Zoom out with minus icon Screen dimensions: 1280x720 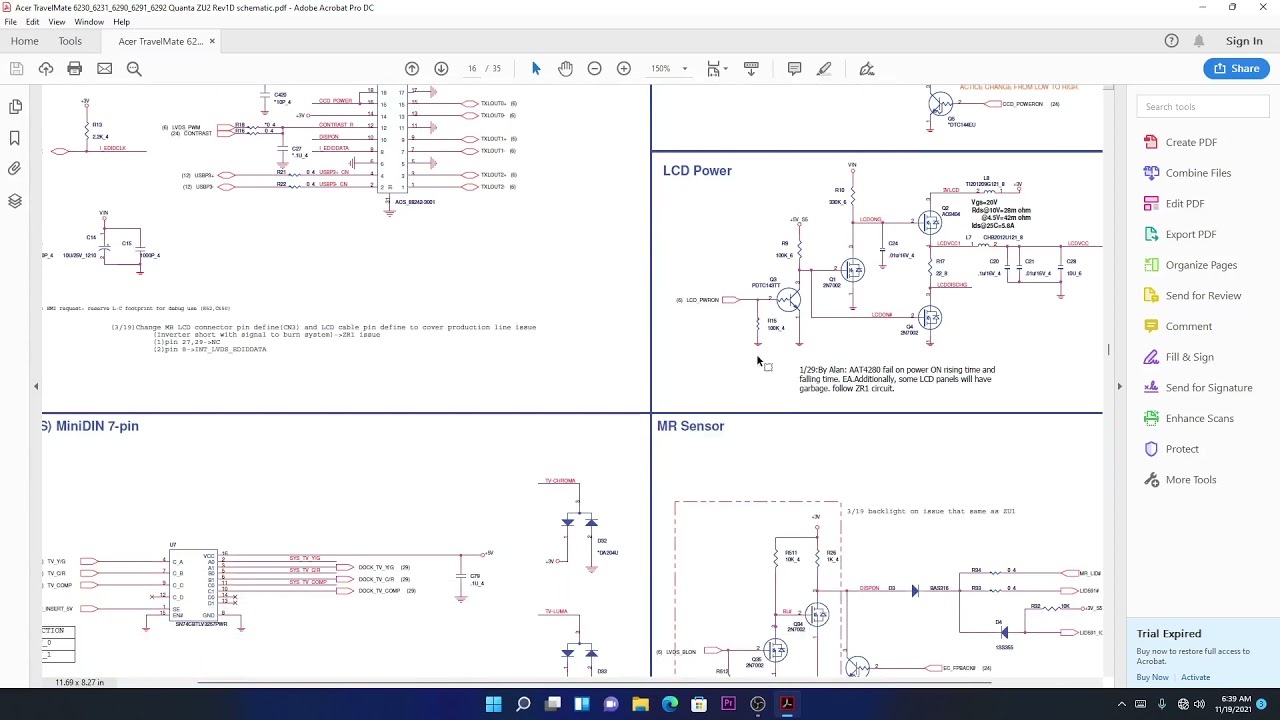click(595, 68)
